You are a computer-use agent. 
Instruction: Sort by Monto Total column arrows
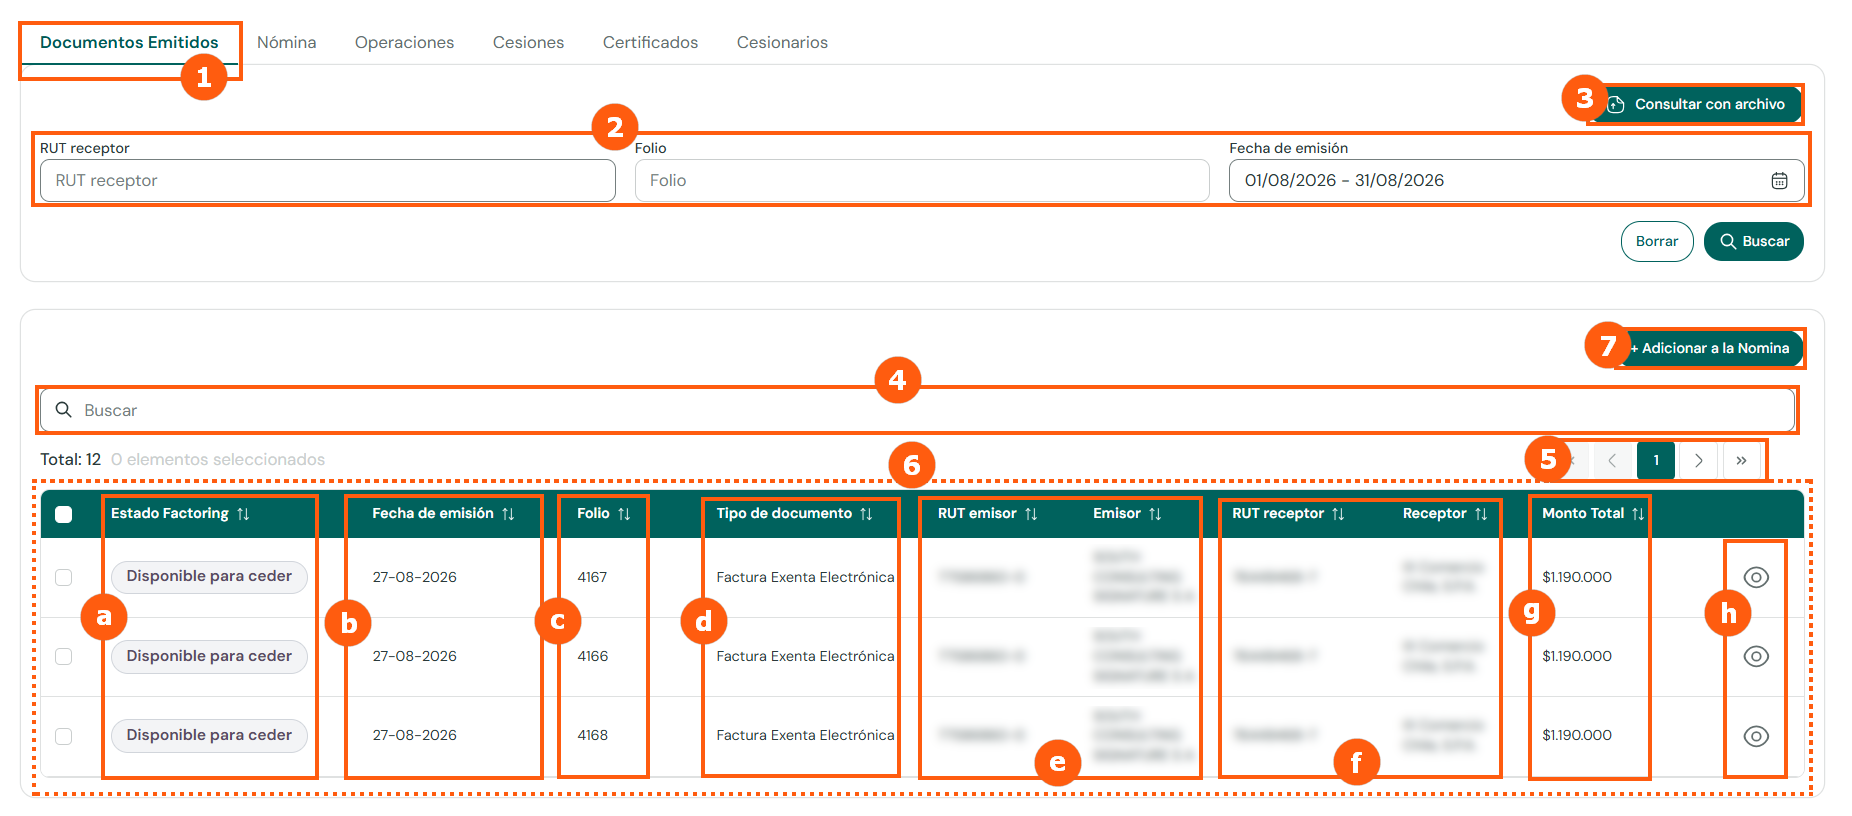[x=1638, y=514]
